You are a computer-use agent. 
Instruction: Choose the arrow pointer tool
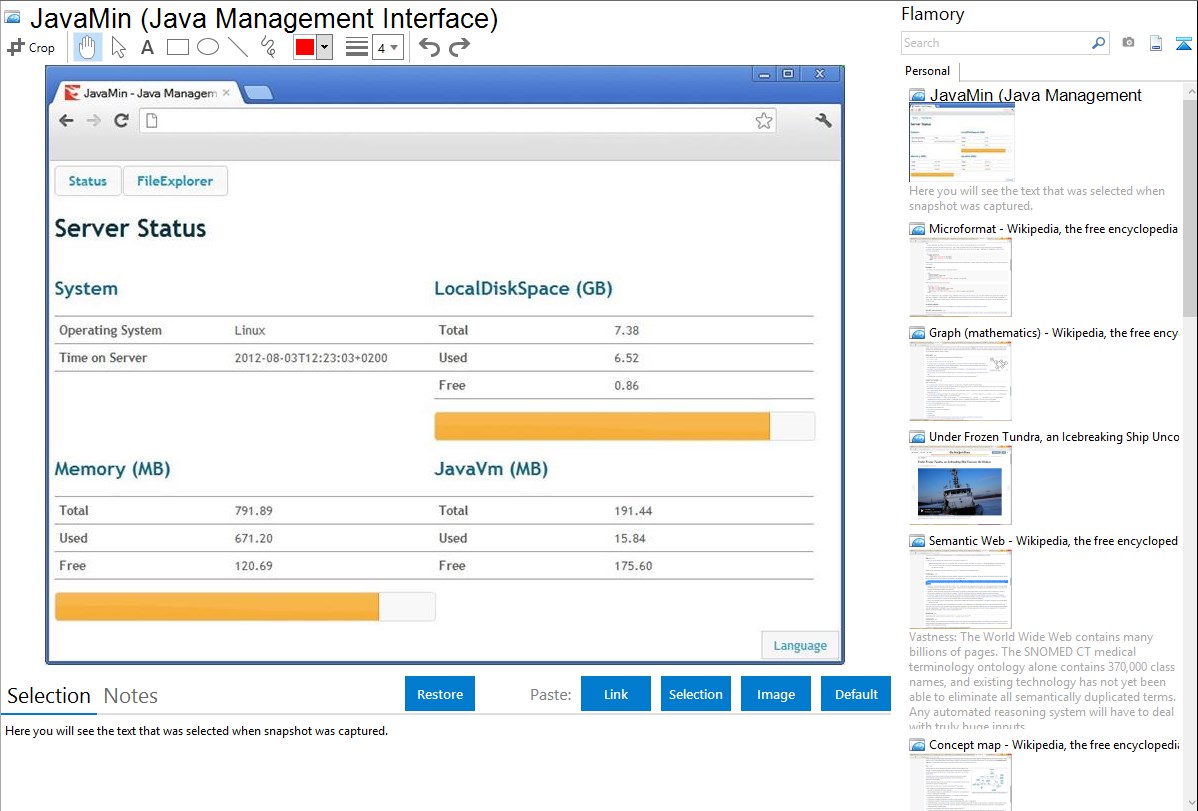pyautogui.click(x=118, y=47)
